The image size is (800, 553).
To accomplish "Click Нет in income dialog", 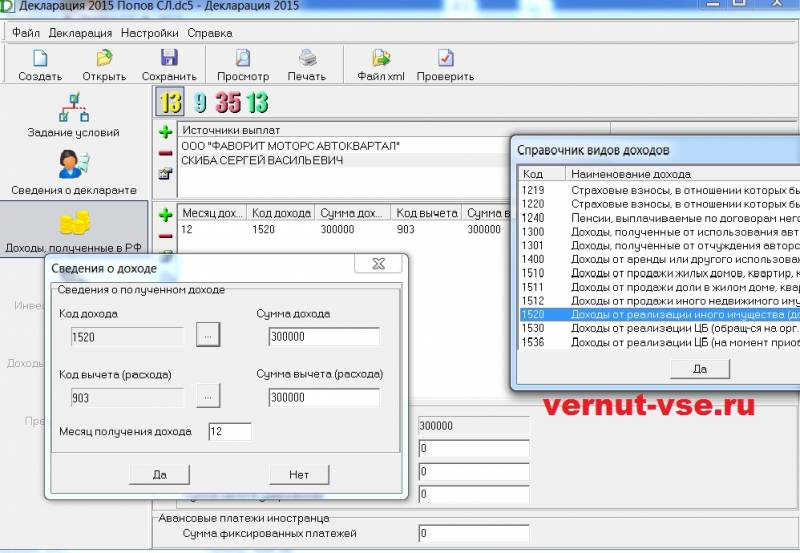I will click(299, 474).
